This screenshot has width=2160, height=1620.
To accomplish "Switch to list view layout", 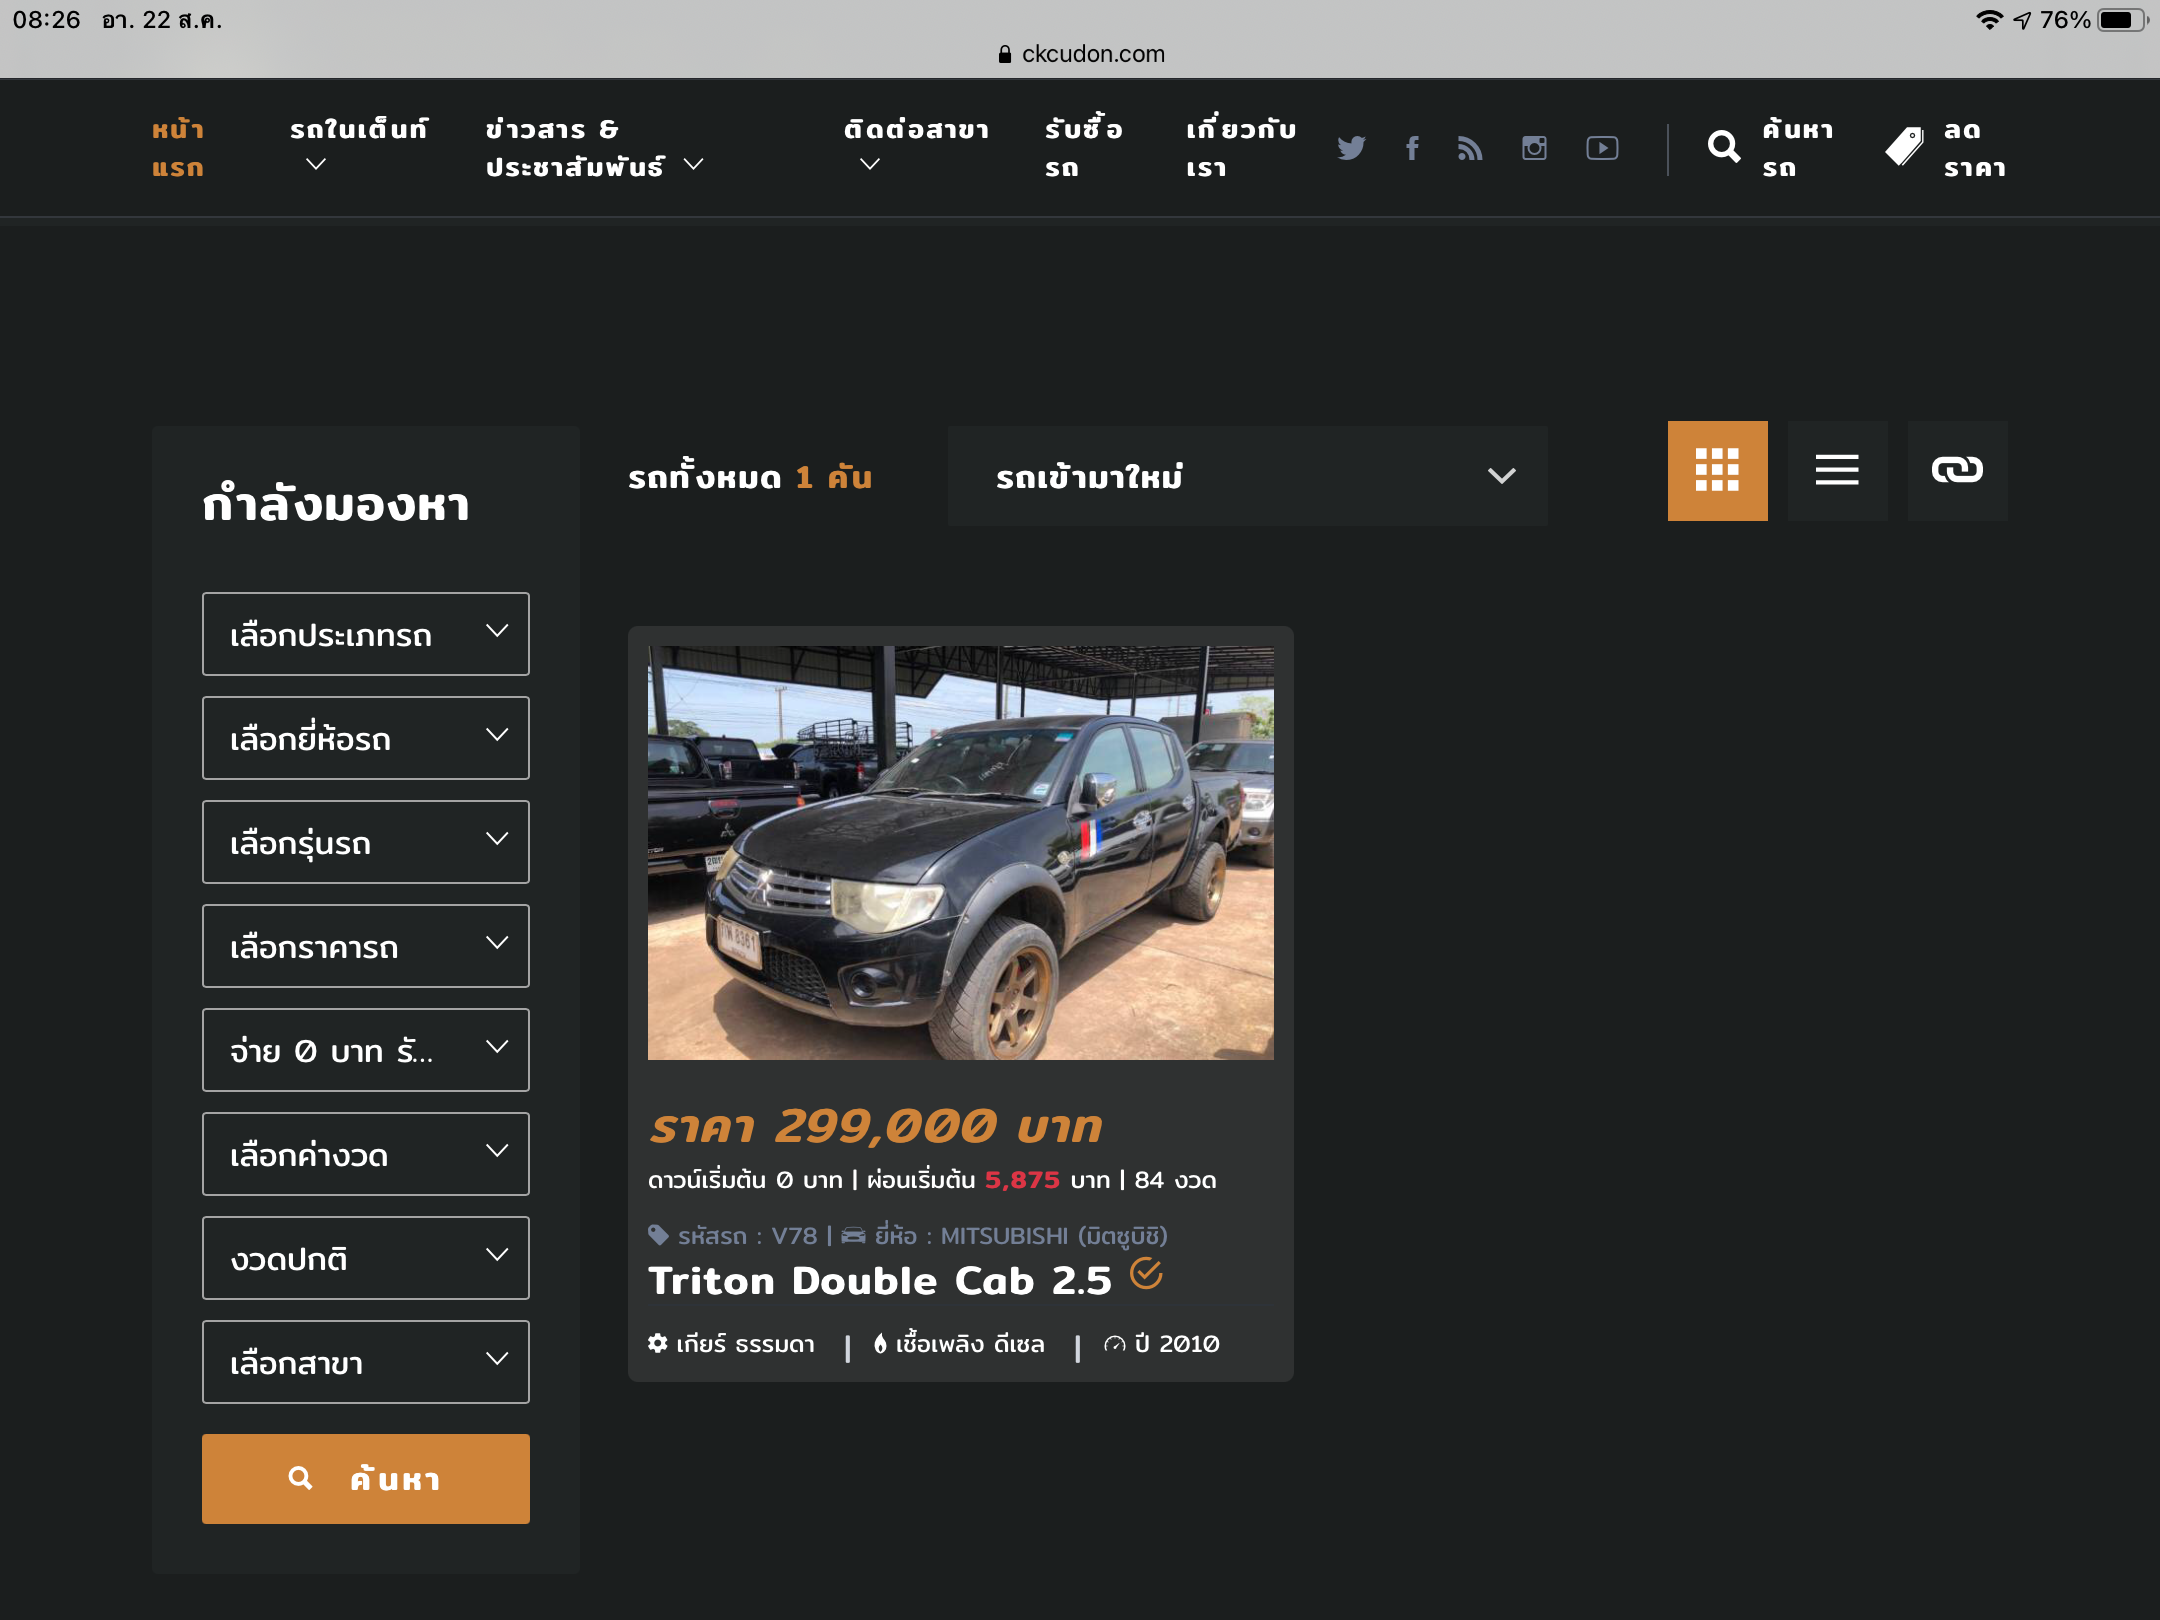I will 1837,470.
